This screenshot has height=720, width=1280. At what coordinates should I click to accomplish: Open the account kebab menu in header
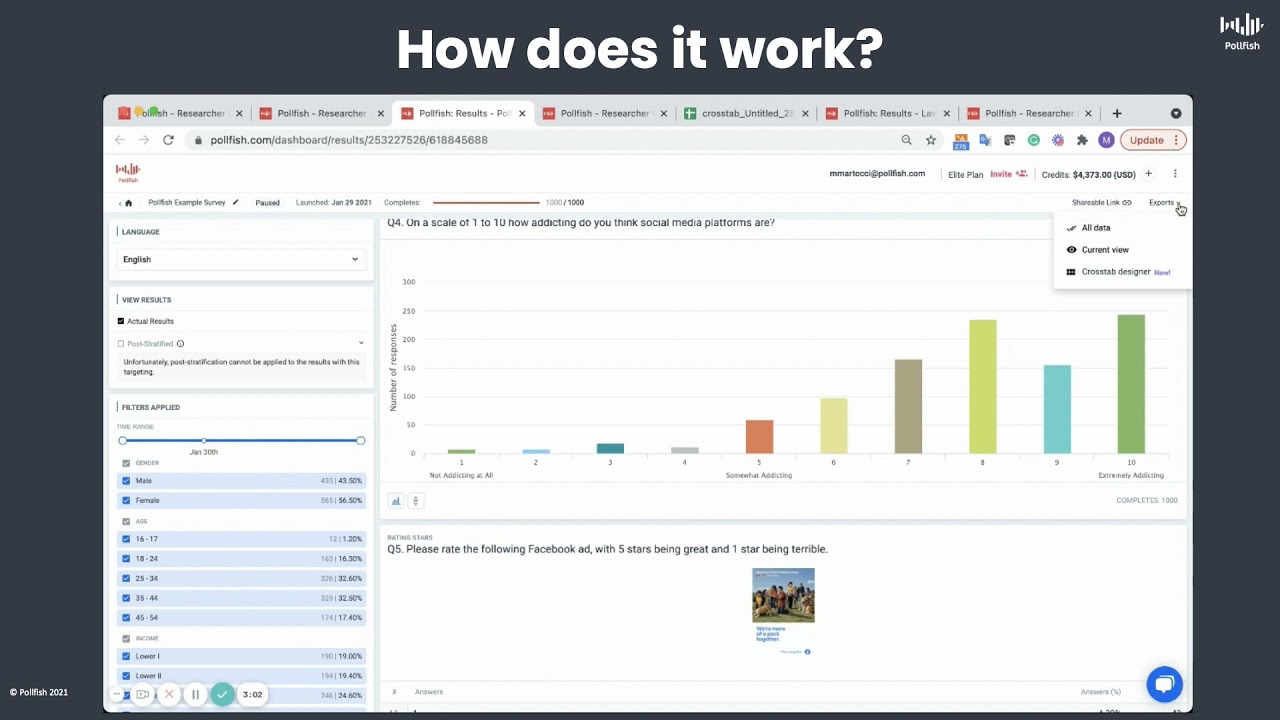coord(1175,174)
